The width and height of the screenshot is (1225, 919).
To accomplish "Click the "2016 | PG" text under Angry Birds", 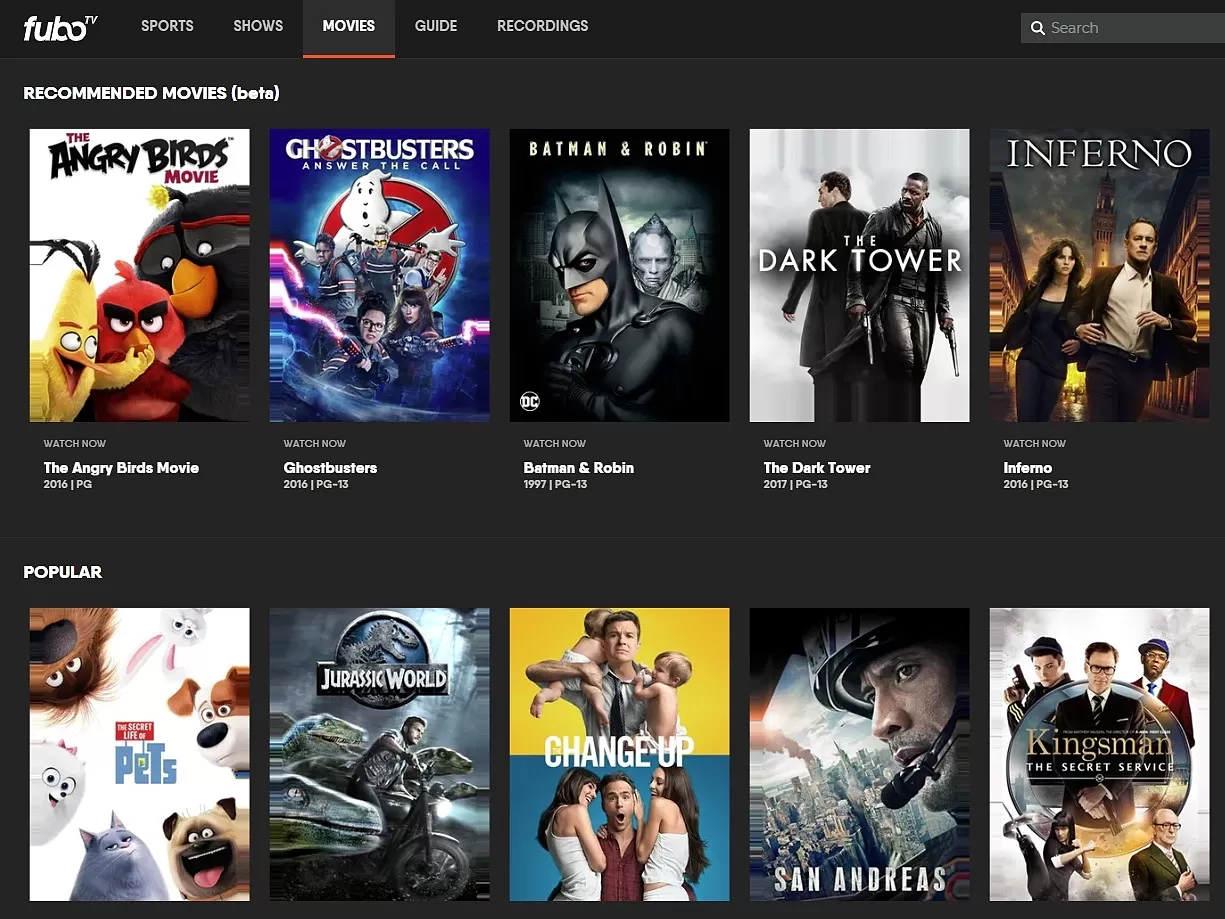I will click(68, 484).
